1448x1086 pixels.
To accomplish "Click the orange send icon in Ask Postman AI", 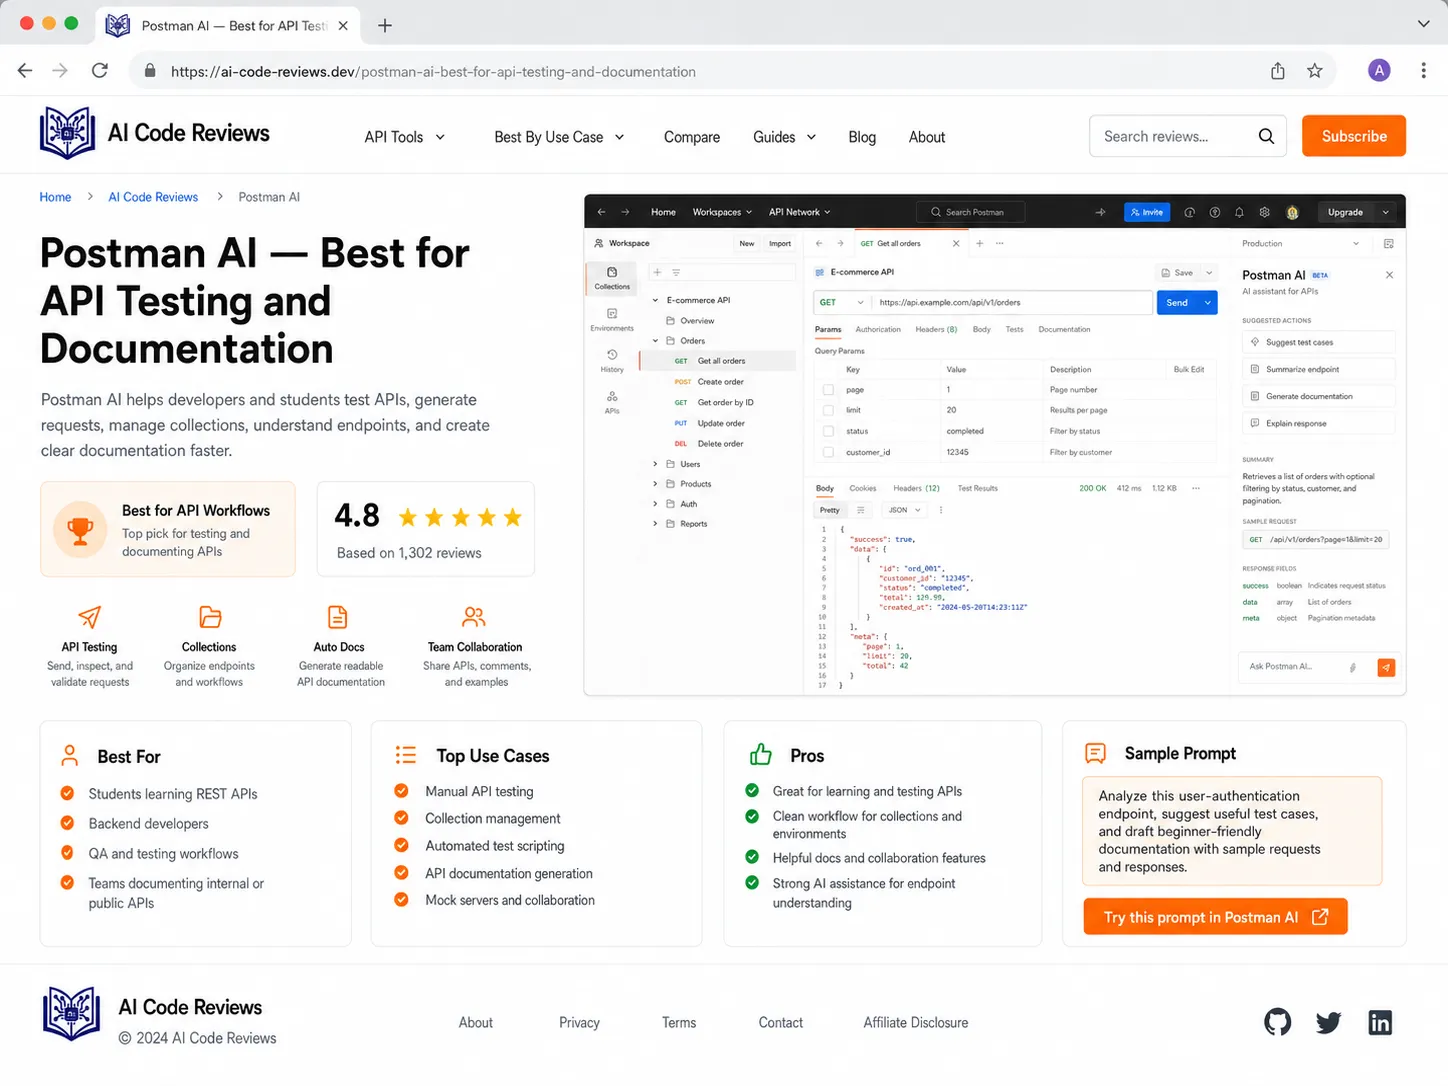I will coord(1386,667).
